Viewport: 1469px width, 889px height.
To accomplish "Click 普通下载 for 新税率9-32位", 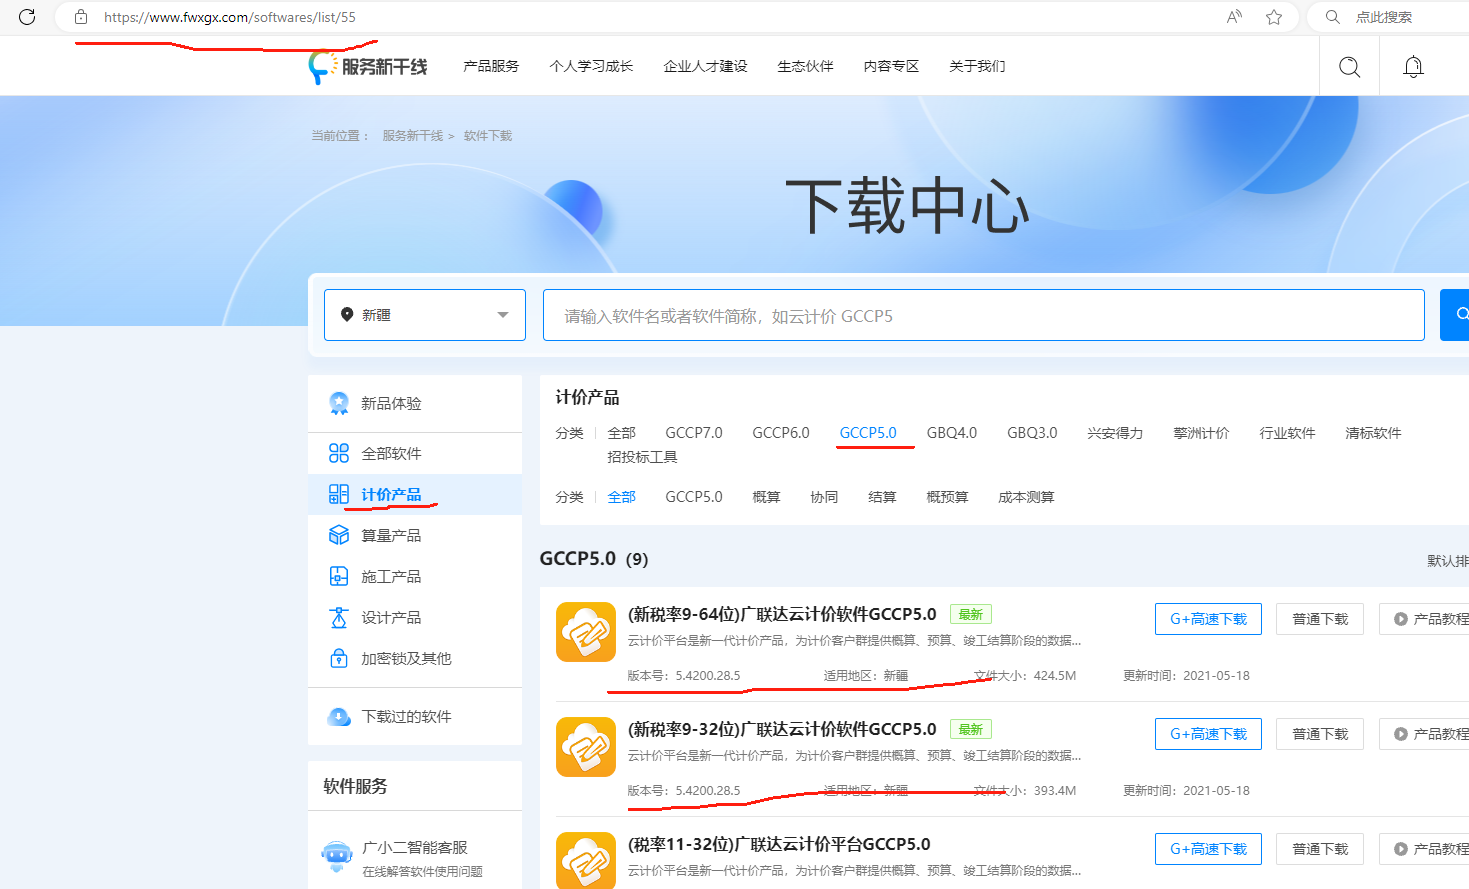I will click(x=1320, y=734).
